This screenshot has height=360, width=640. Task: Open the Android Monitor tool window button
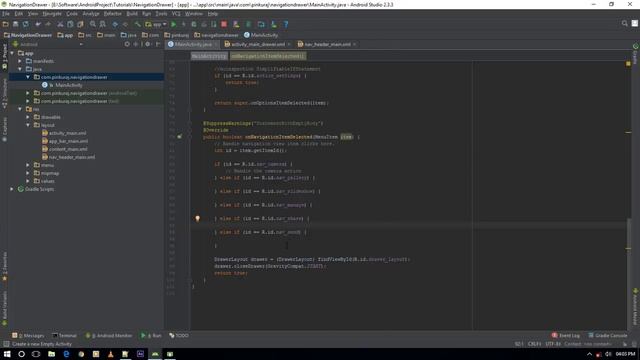point(109,336)
